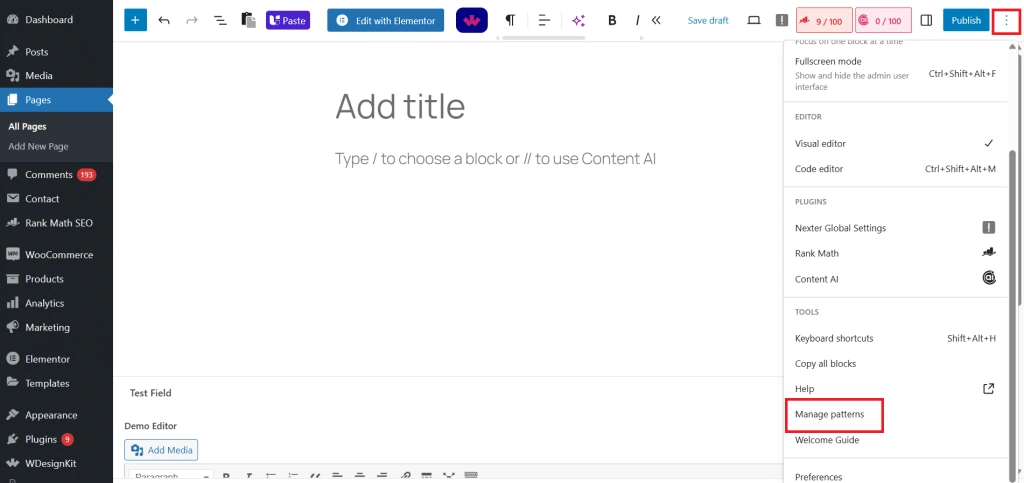
Task: Open the Paragraph format dropdown
Action: pyautogui.click(x=168, y=476)
